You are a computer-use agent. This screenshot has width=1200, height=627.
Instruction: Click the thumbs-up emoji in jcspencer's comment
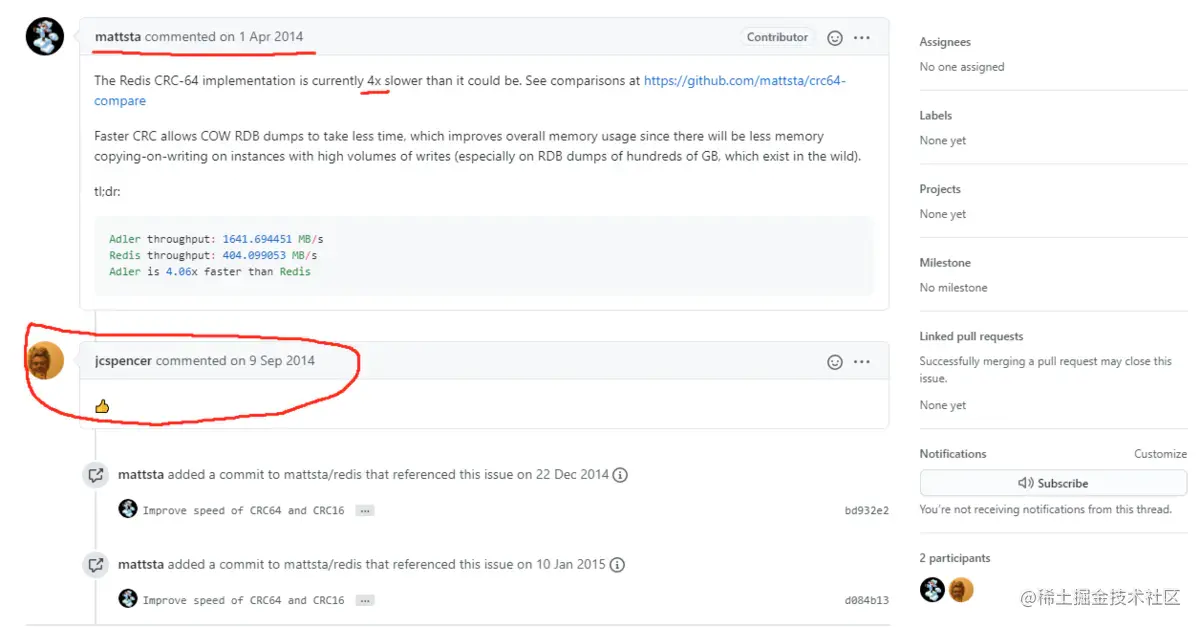point(102,406)
